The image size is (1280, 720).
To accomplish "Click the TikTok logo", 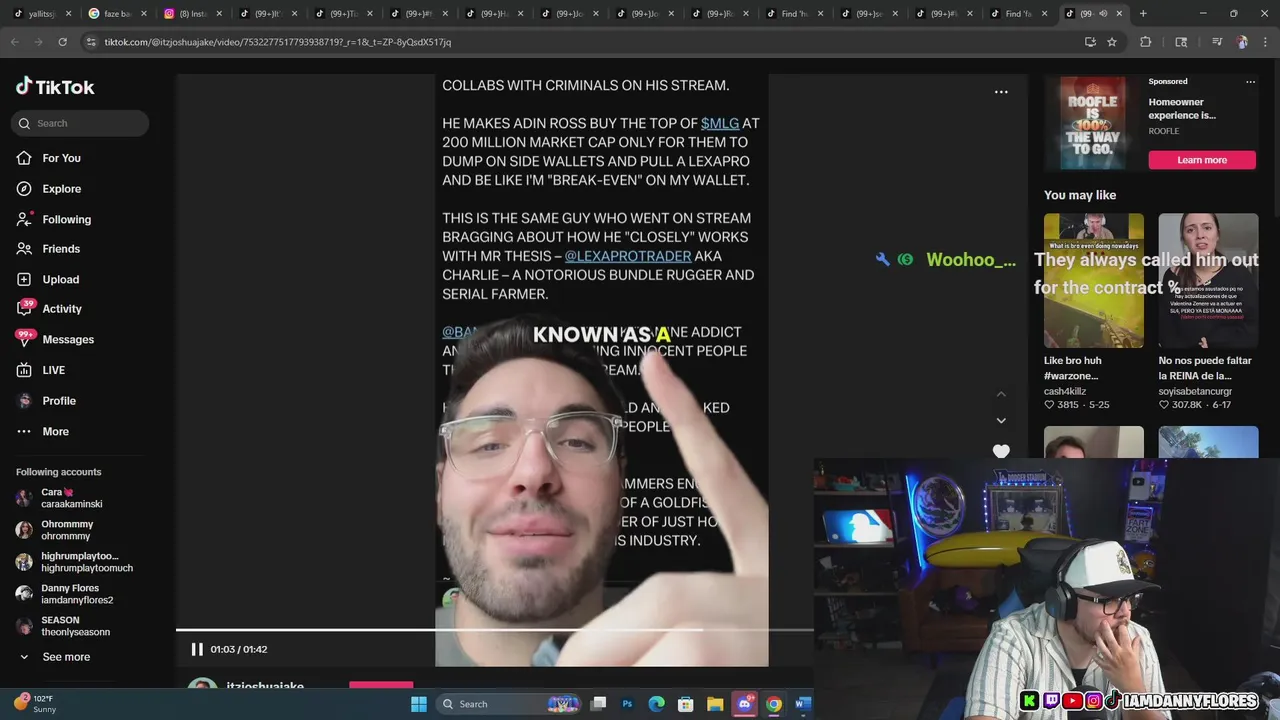I will click(55, 87).
